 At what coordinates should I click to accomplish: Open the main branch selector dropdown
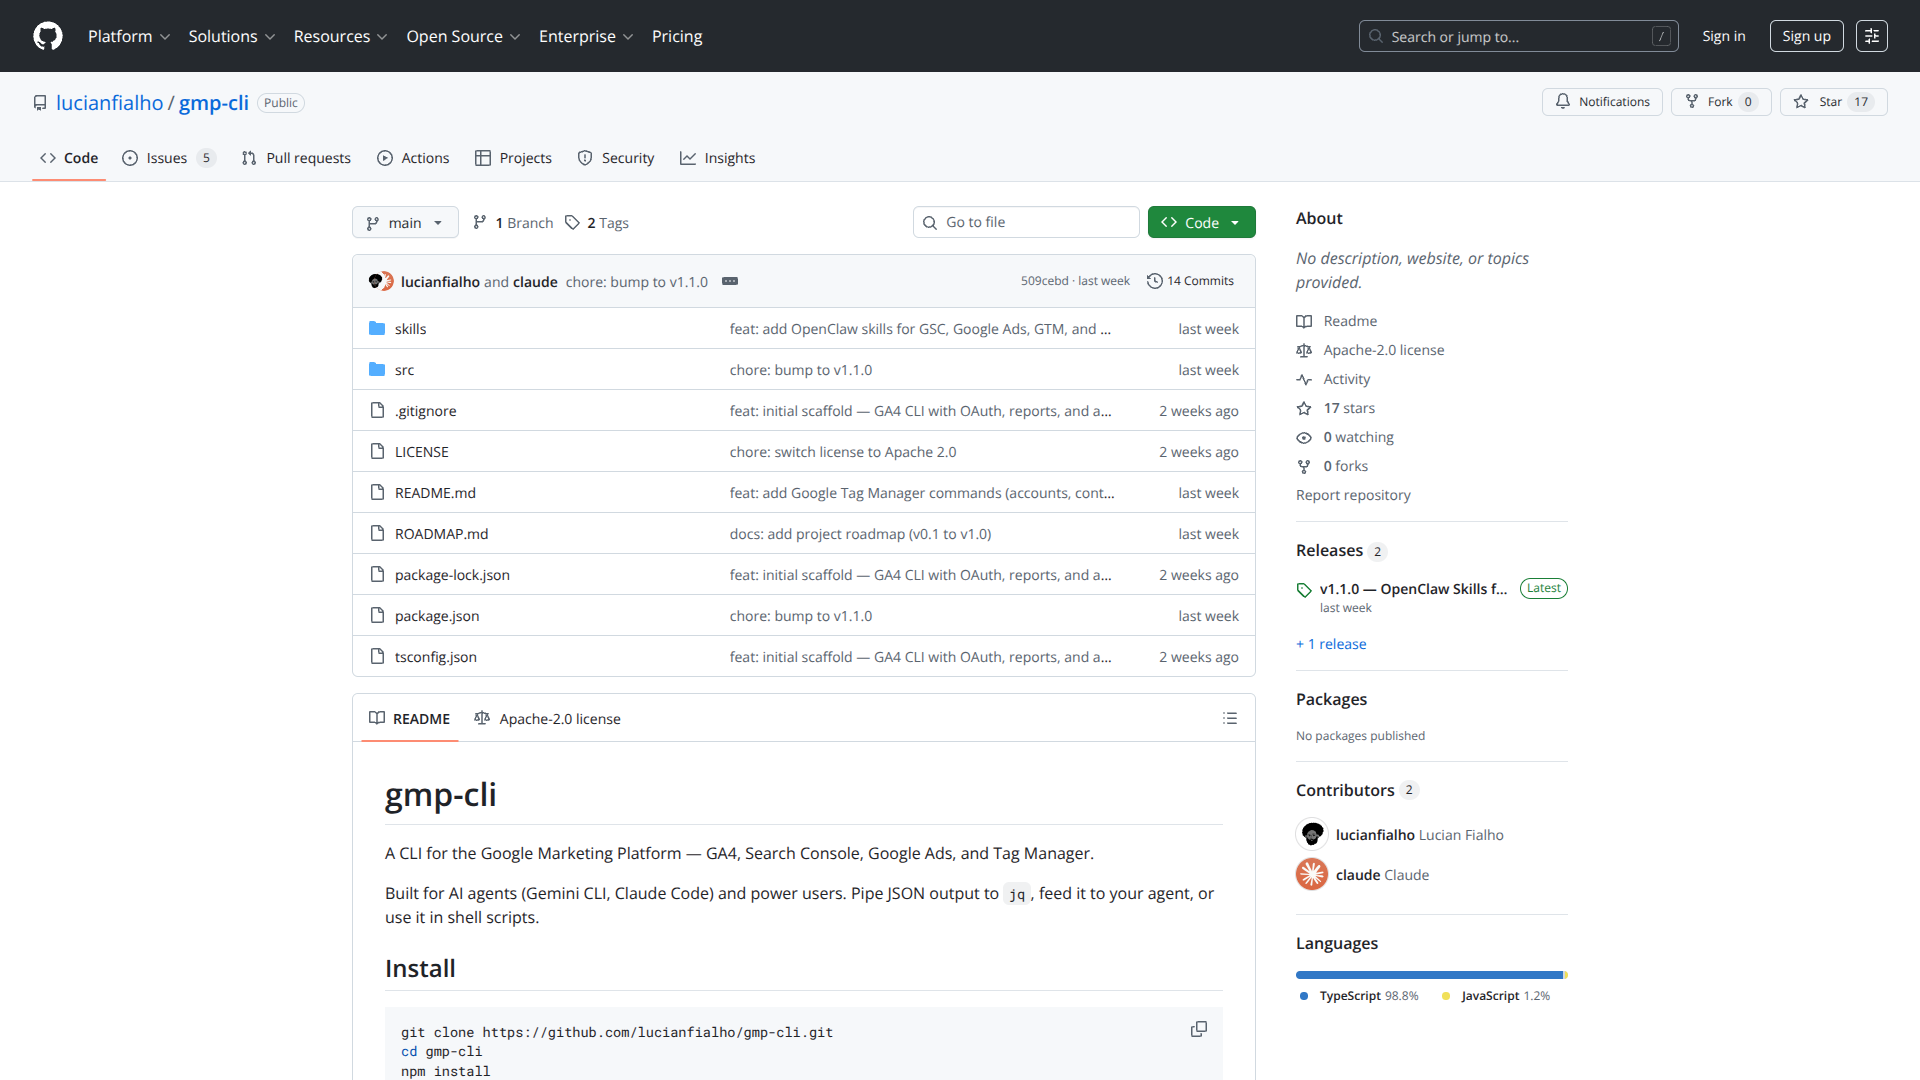[x=405, y=223]
